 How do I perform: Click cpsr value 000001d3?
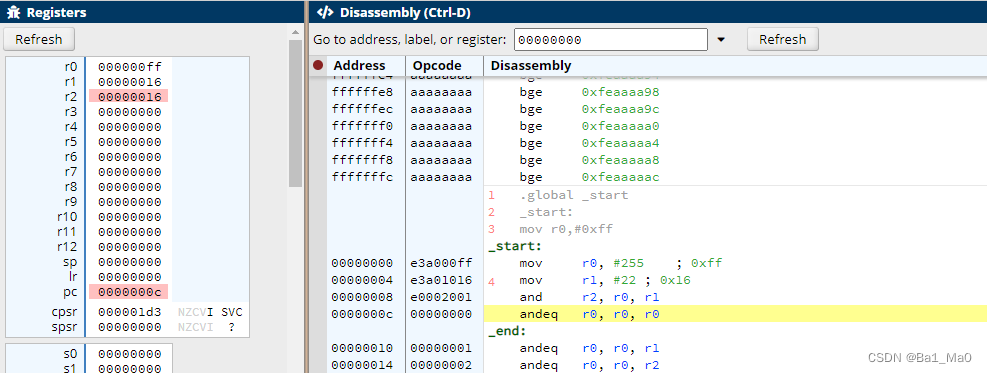pyautogui.click(x=130, y=312)
